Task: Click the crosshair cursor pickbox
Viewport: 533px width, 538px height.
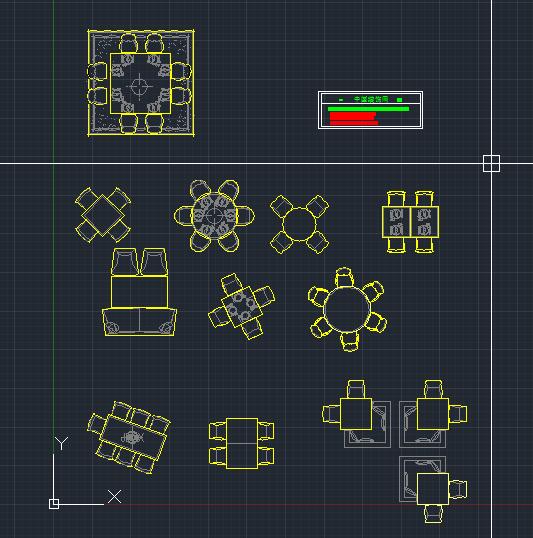Action: (491, 163)
